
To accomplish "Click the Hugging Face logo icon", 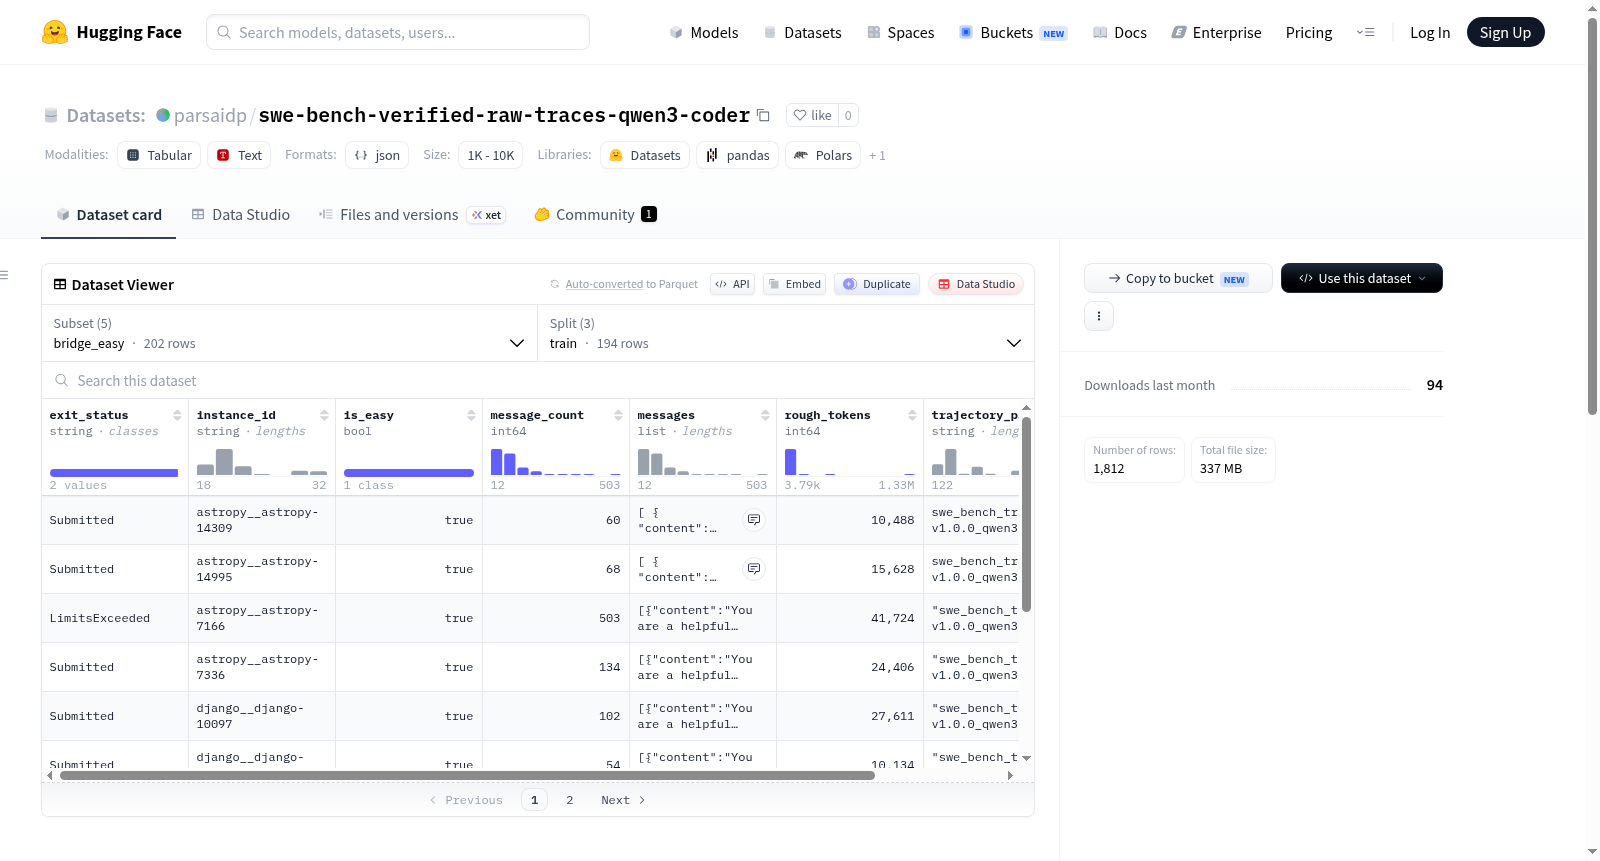I will (55, 32).
